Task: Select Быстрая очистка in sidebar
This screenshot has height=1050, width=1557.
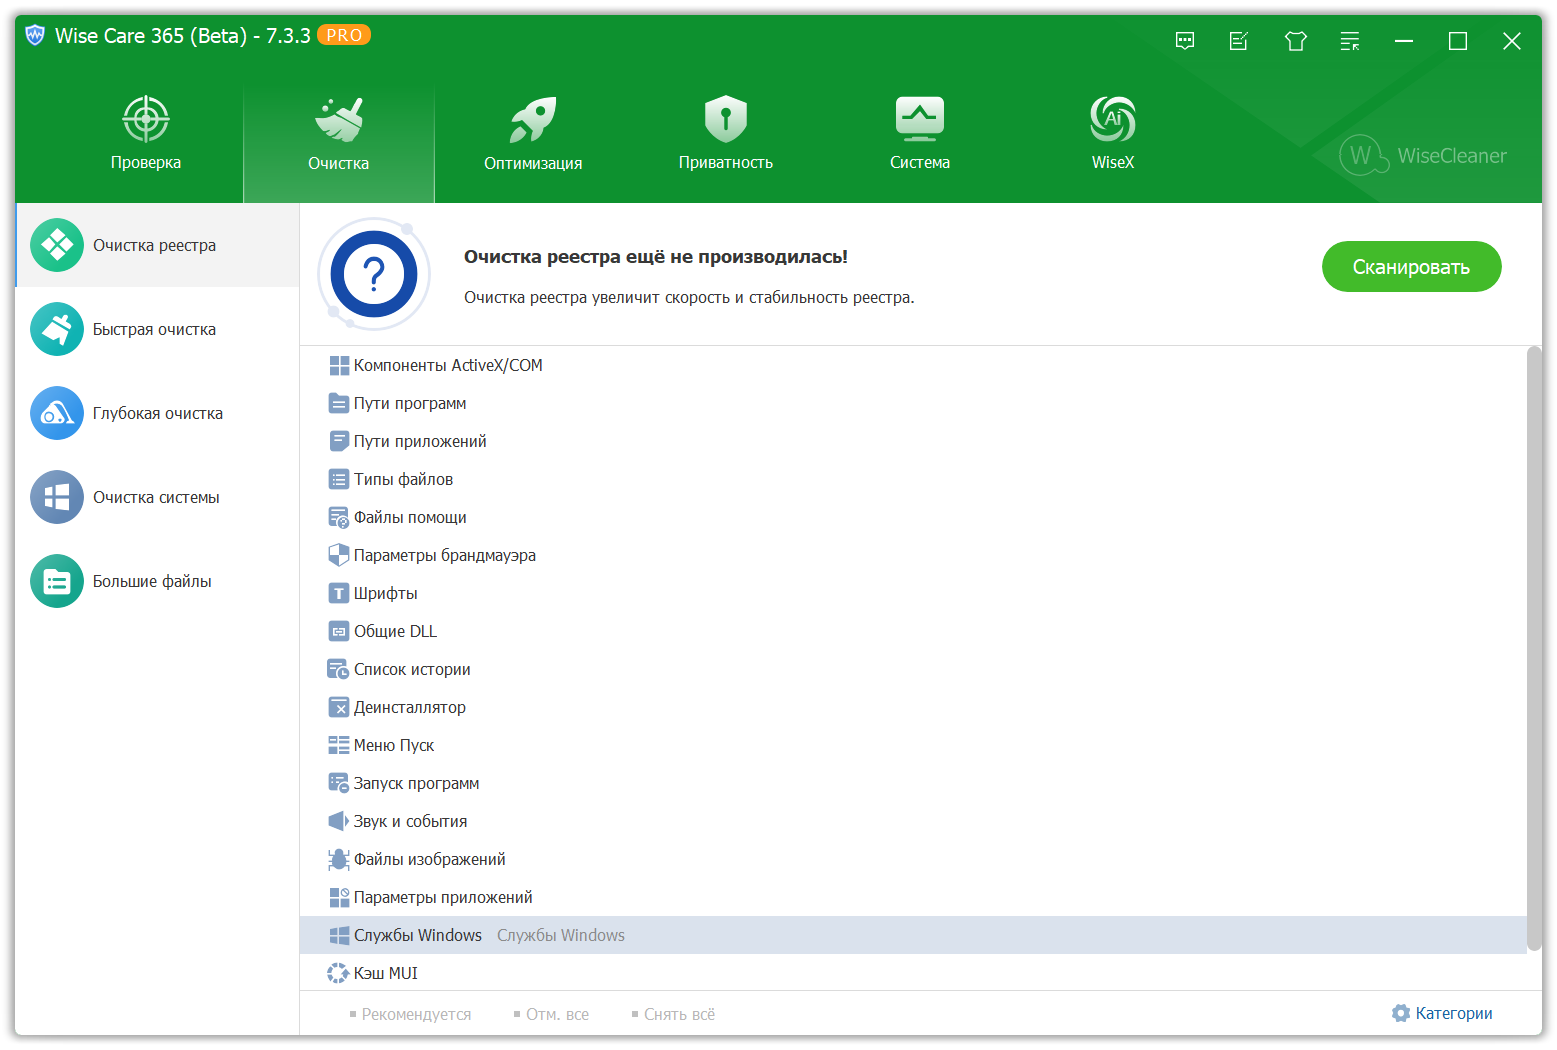Action: pyautogui.click(x=154, y=329)
